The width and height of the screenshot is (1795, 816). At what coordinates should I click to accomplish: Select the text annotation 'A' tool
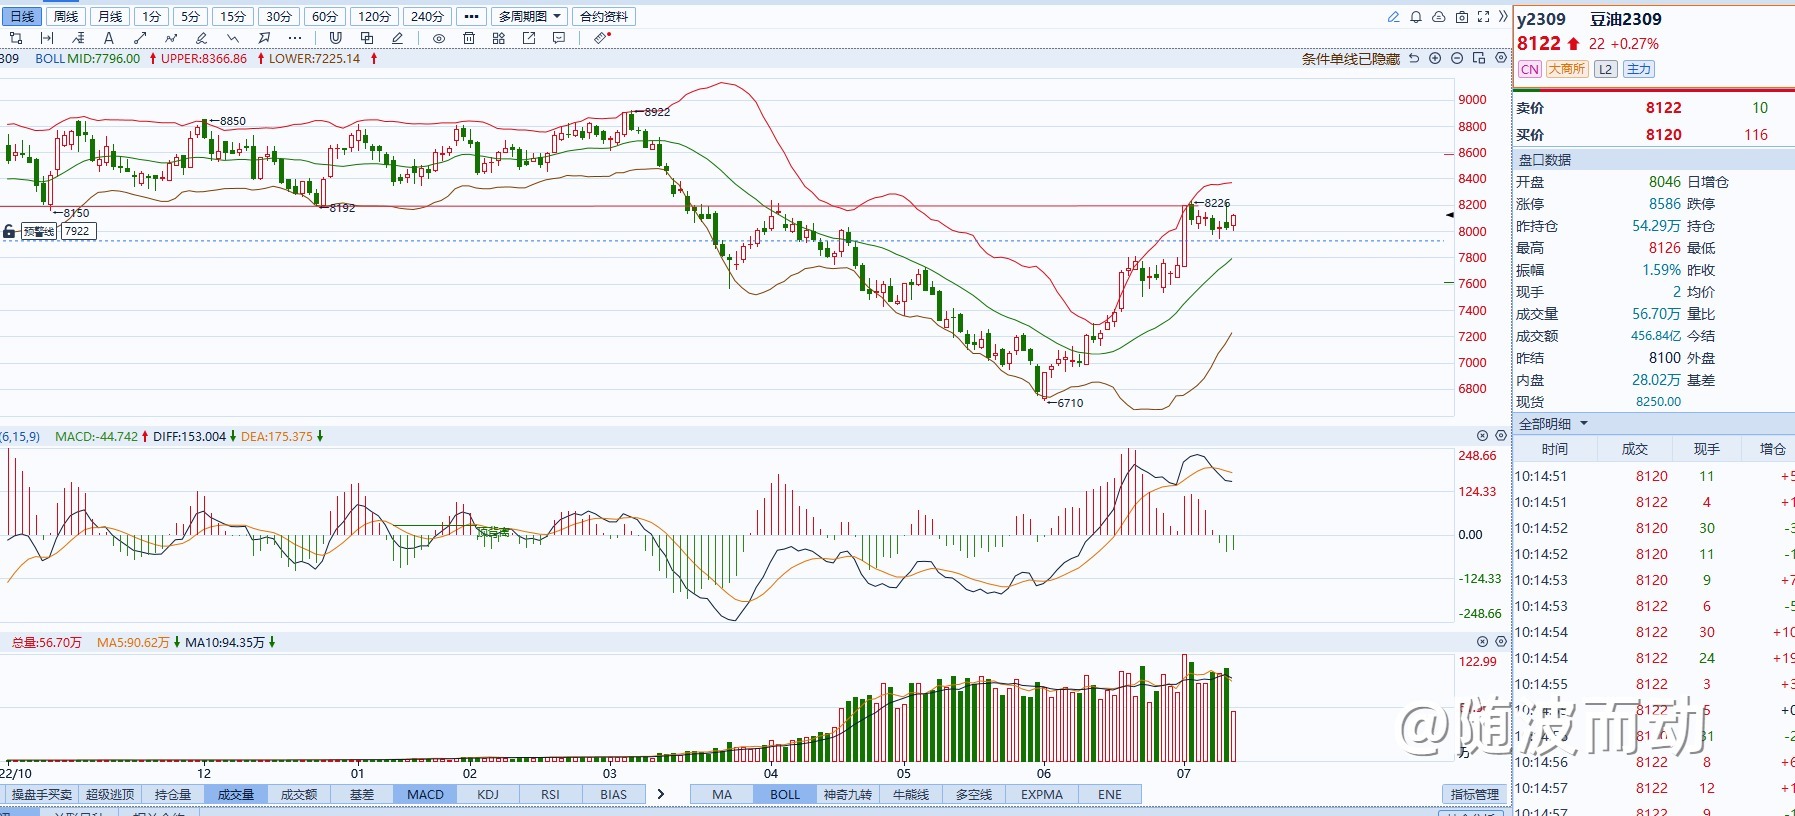click(x=109, y=38)
